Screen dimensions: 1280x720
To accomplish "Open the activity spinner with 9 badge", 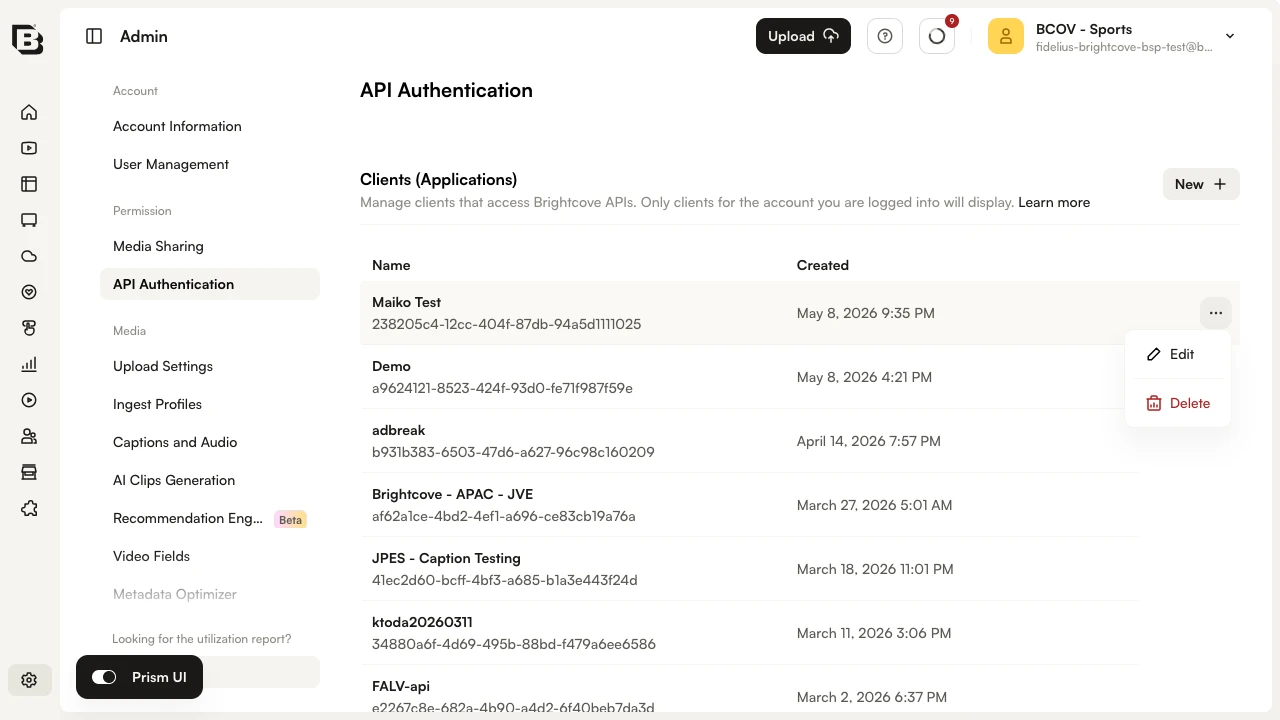I will (937, 36).
